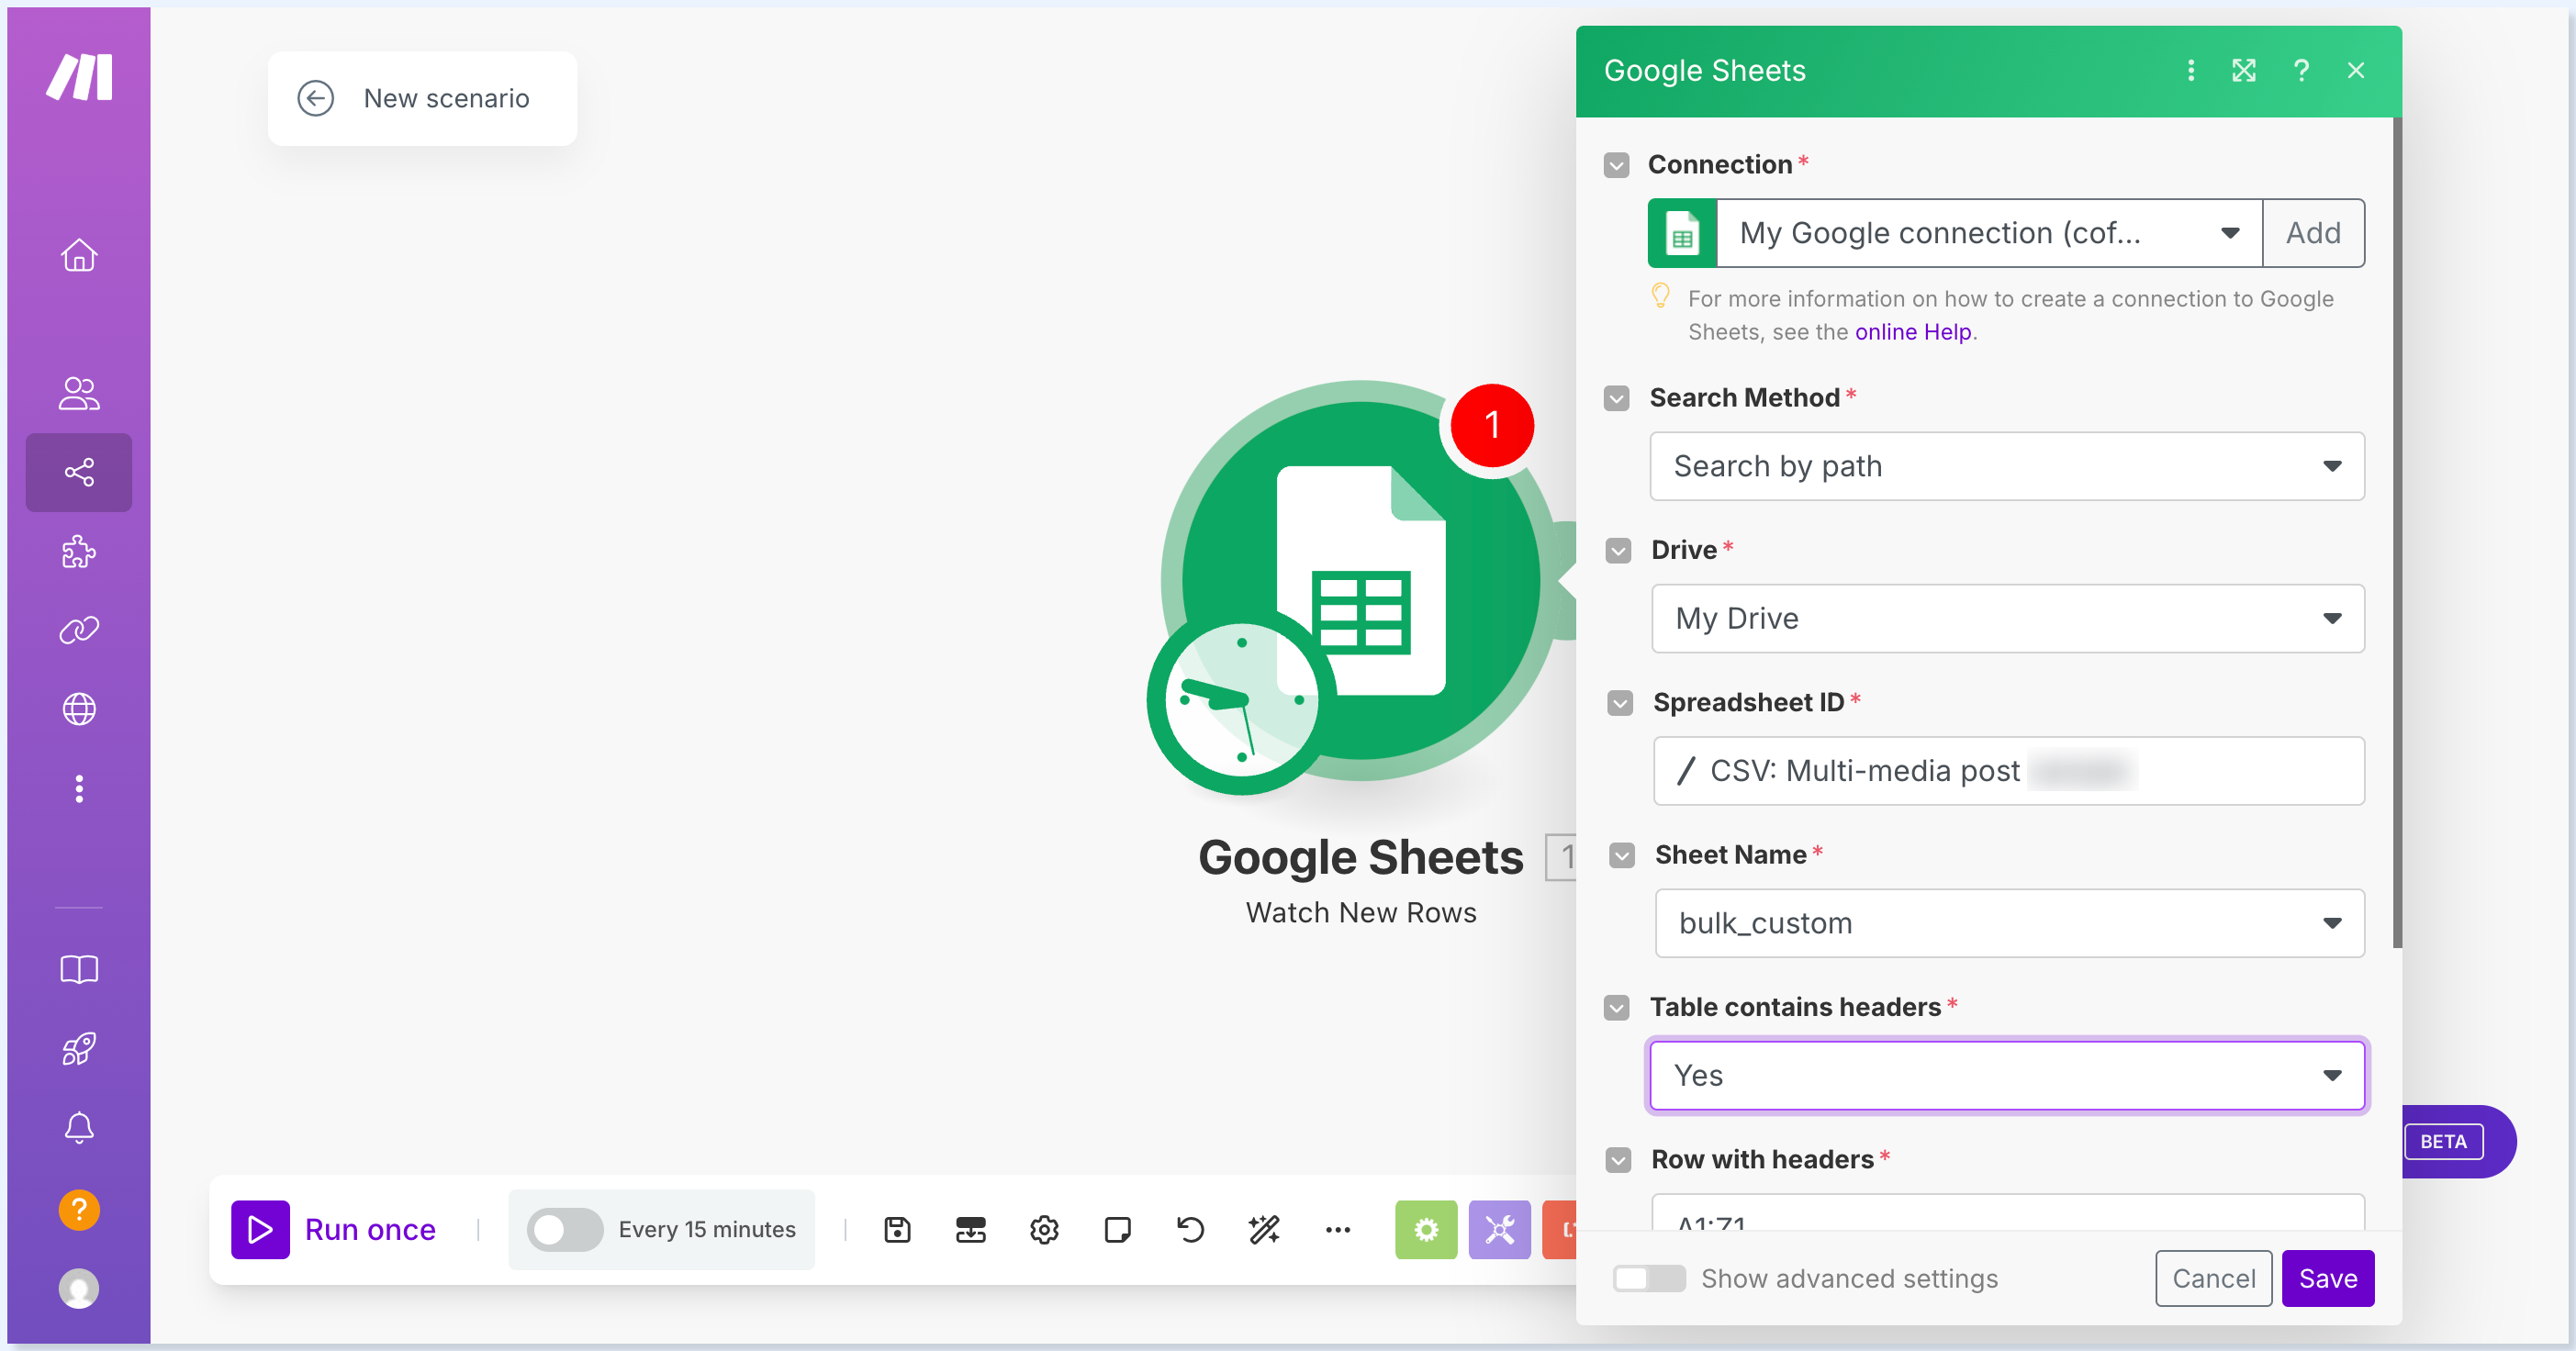Click the Make logo in the sidebar
The width and height of the screenshot is (2576, 1351).
(x=79, y=77)
